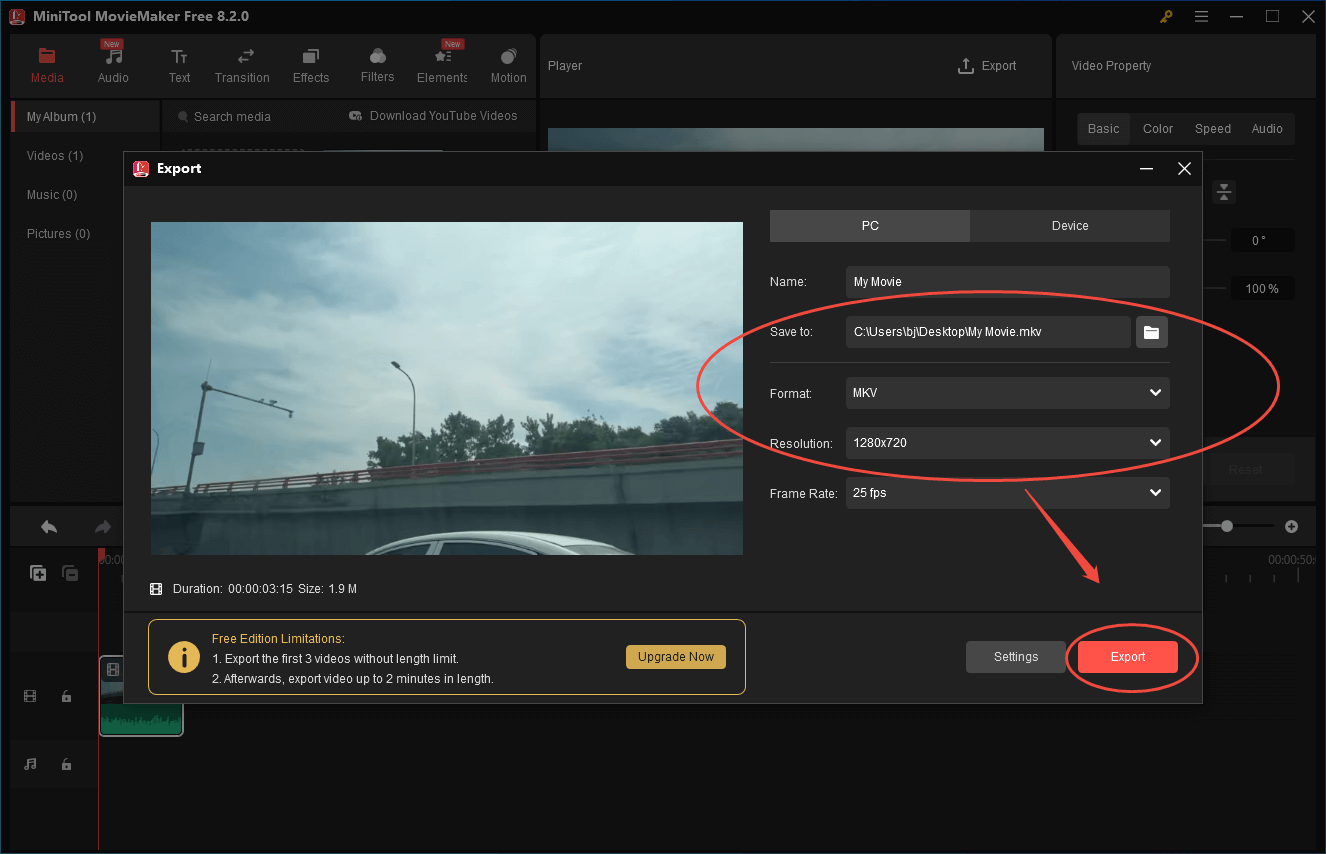1326x854 pixels.
Task: Minimize the Export dialog
Action: tap(1147, 169)
